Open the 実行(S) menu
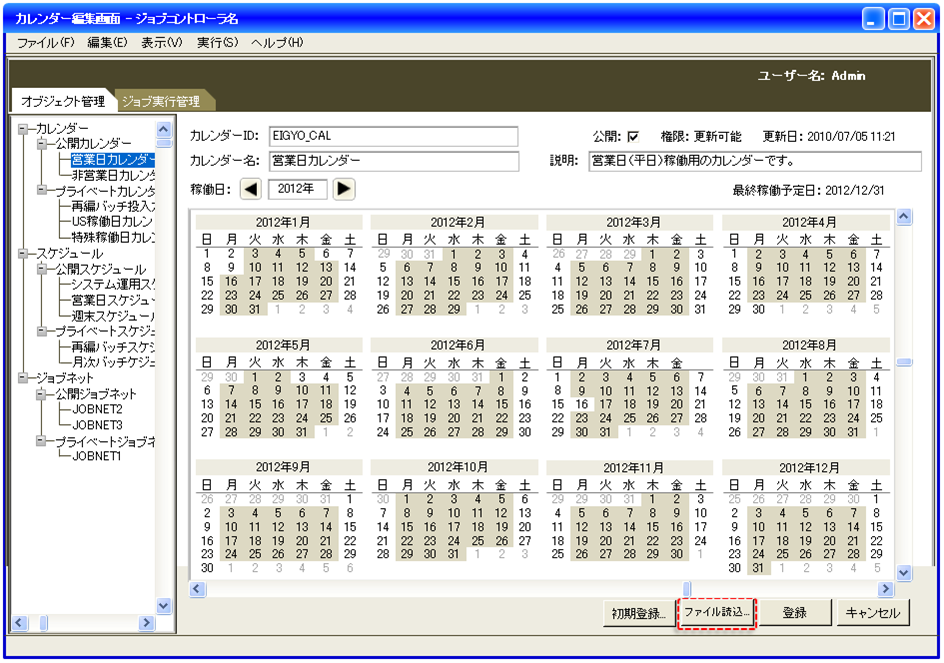Image resolution: width=944 pixels, height=663 pixels. coord(217,43)
